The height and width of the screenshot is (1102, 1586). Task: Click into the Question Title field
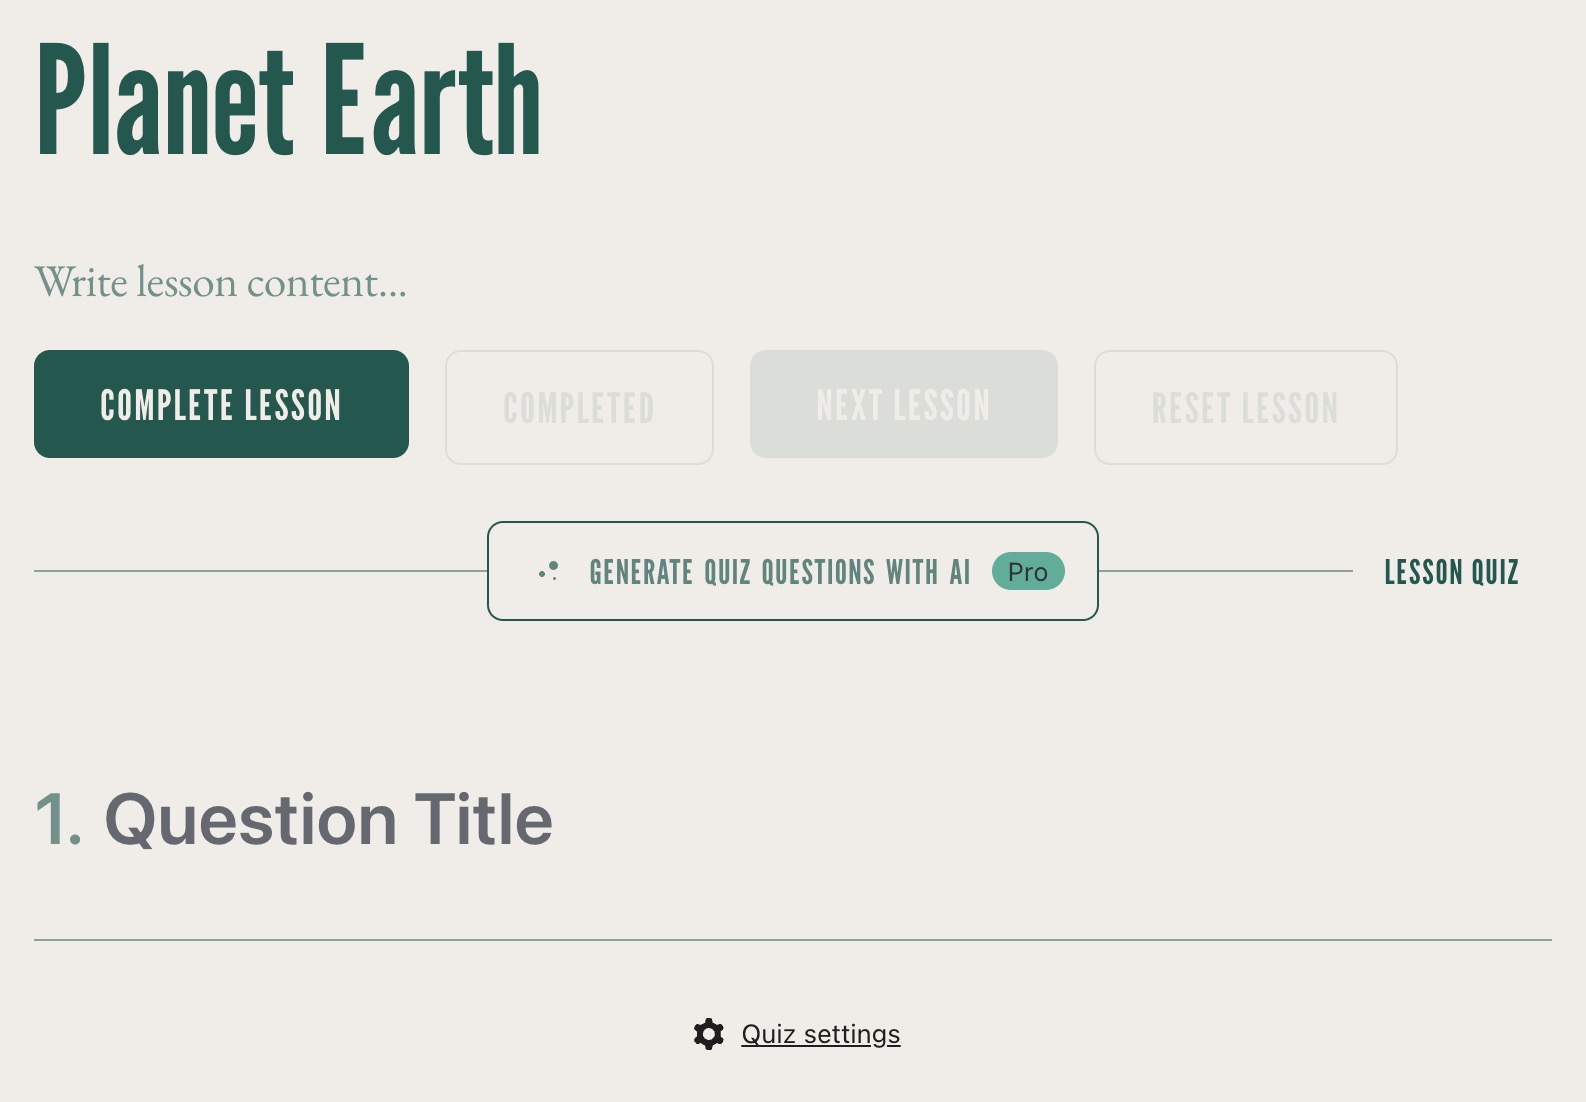point(328,820)
